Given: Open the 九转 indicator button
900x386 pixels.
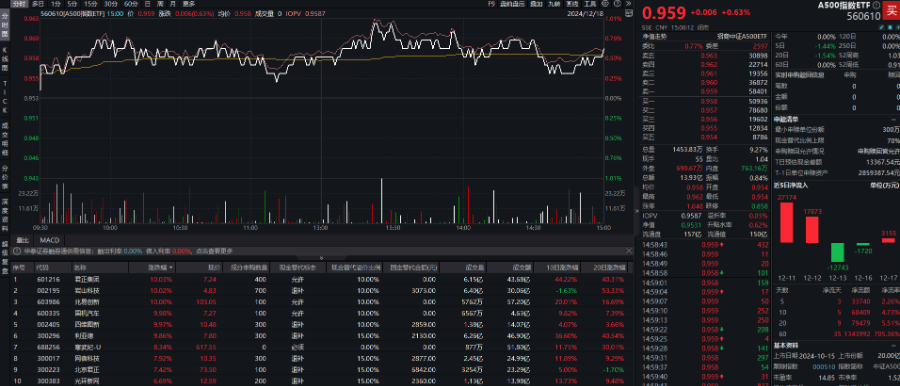Looking at the screenshot, I should click(554, 3).
